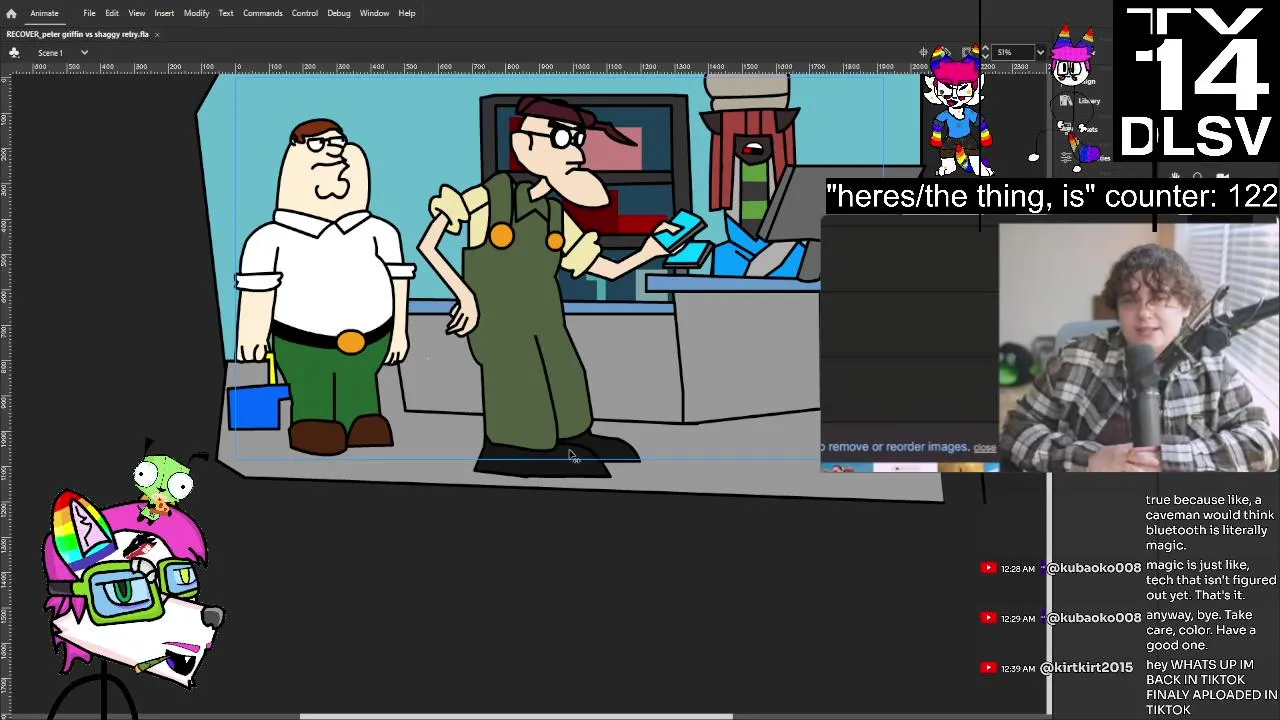Open the Control menu
Image resolution: width=1280 pixels, height=720 pixels.
[x=305, y=13]
